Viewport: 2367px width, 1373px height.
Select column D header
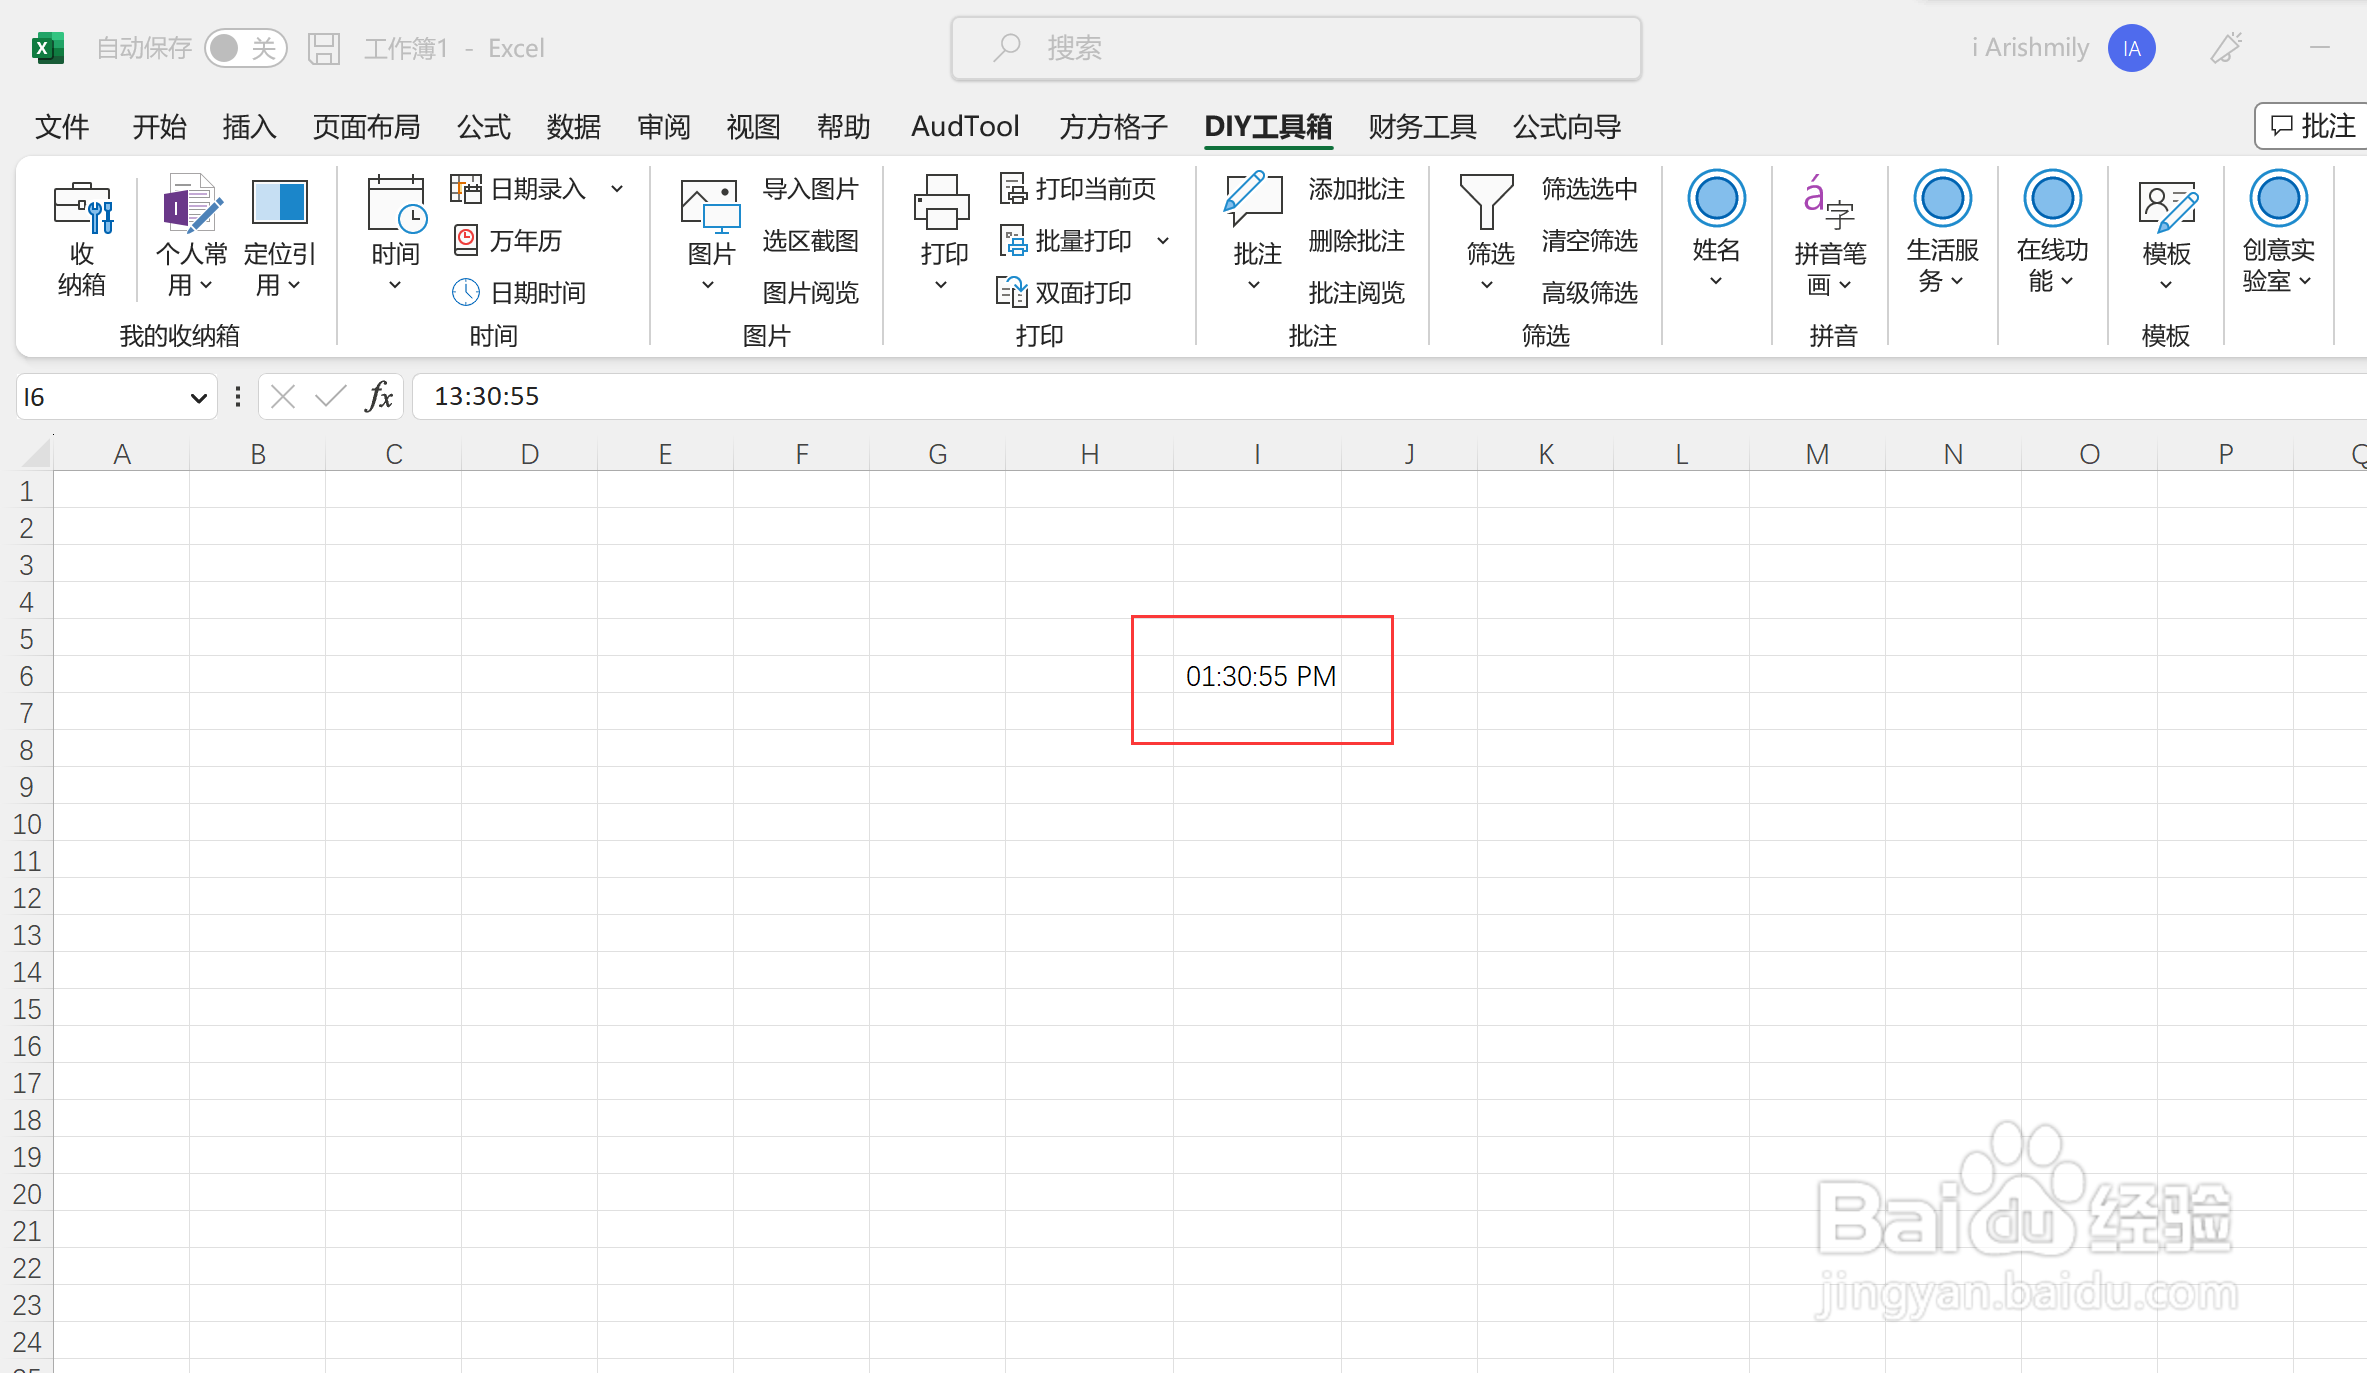[x=529, y=454]
